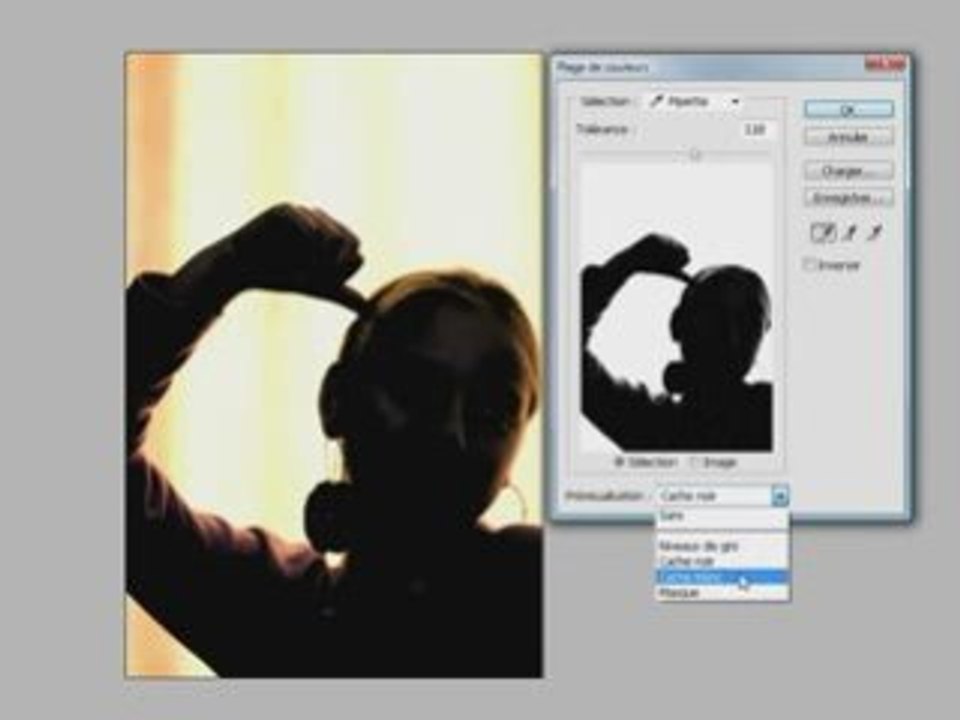960x720 pixels.
Task: Click the Enregistrer button
Action: coord(848,198)
